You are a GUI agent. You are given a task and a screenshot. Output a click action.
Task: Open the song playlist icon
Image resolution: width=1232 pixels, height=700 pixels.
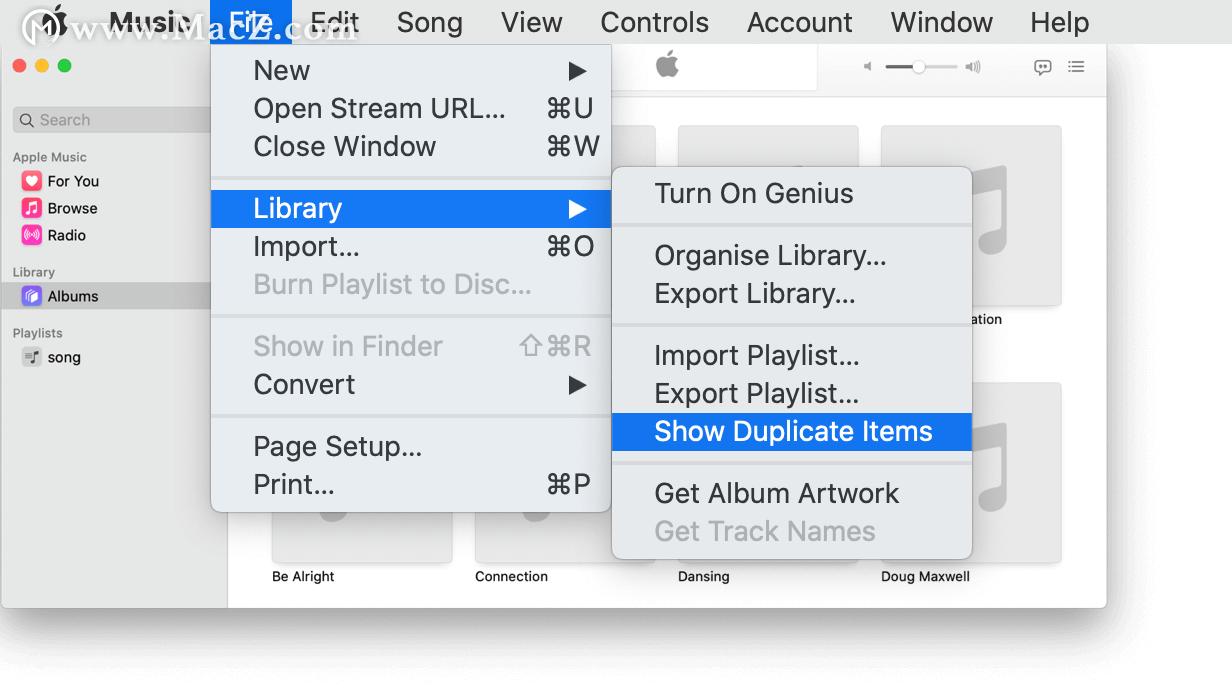pyautogui.click(x=31, y=357)
